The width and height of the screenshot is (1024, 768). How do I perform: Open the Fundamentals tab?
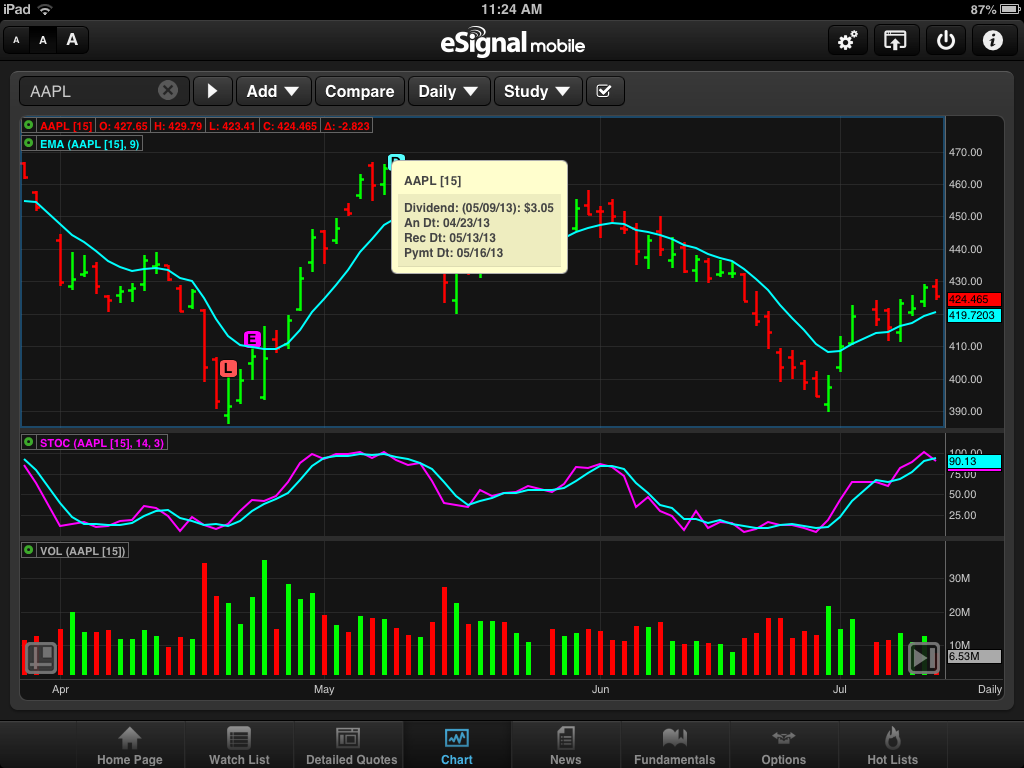[x=674, y=746]
